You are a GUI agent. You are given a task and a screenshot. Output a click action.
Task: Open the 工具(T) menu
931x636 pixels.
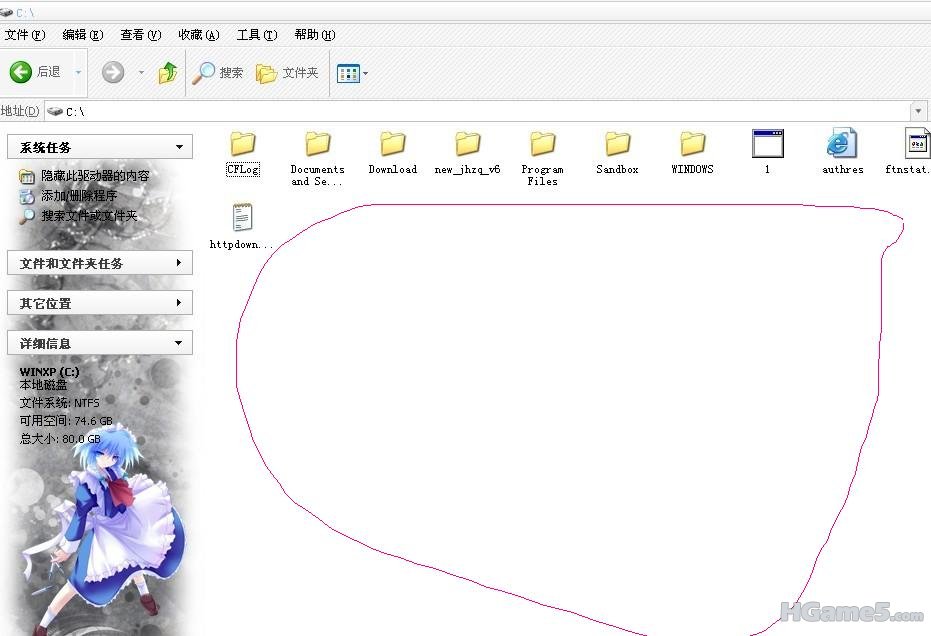coord(256,35)
